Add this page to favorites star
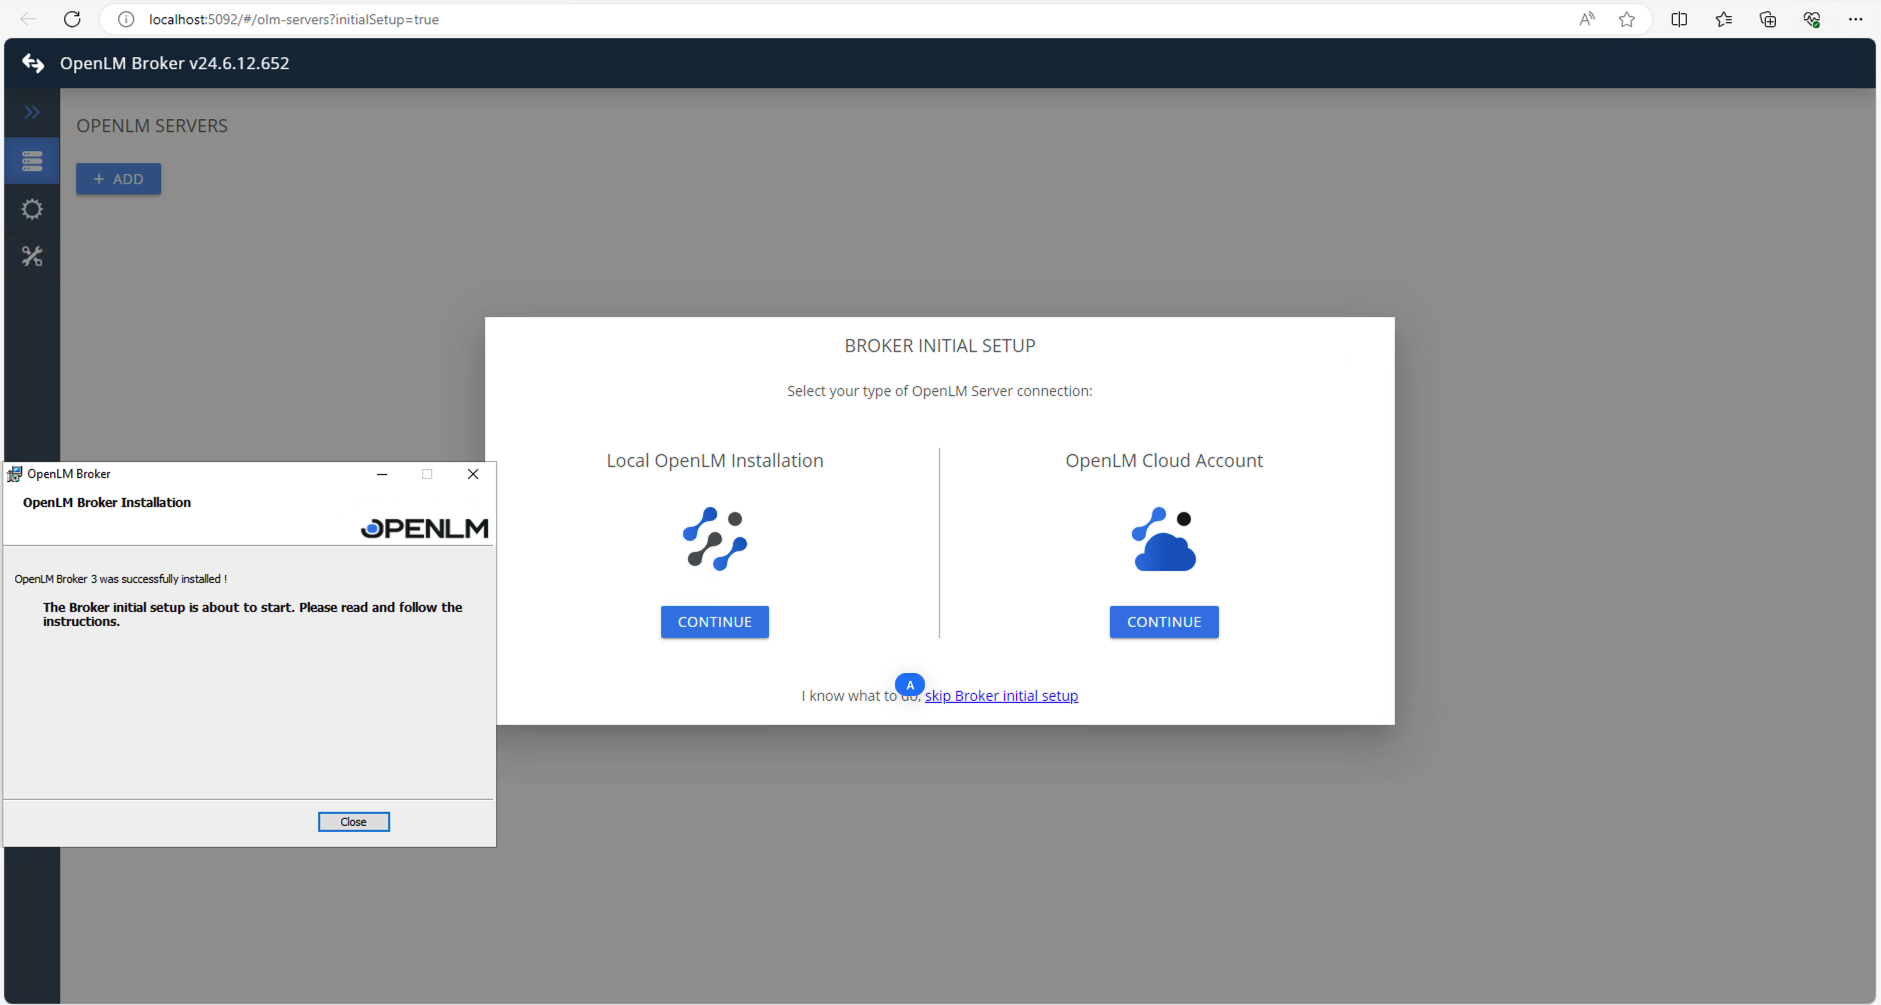This screenshot has width=1881, height=1005. (1627, 19)
